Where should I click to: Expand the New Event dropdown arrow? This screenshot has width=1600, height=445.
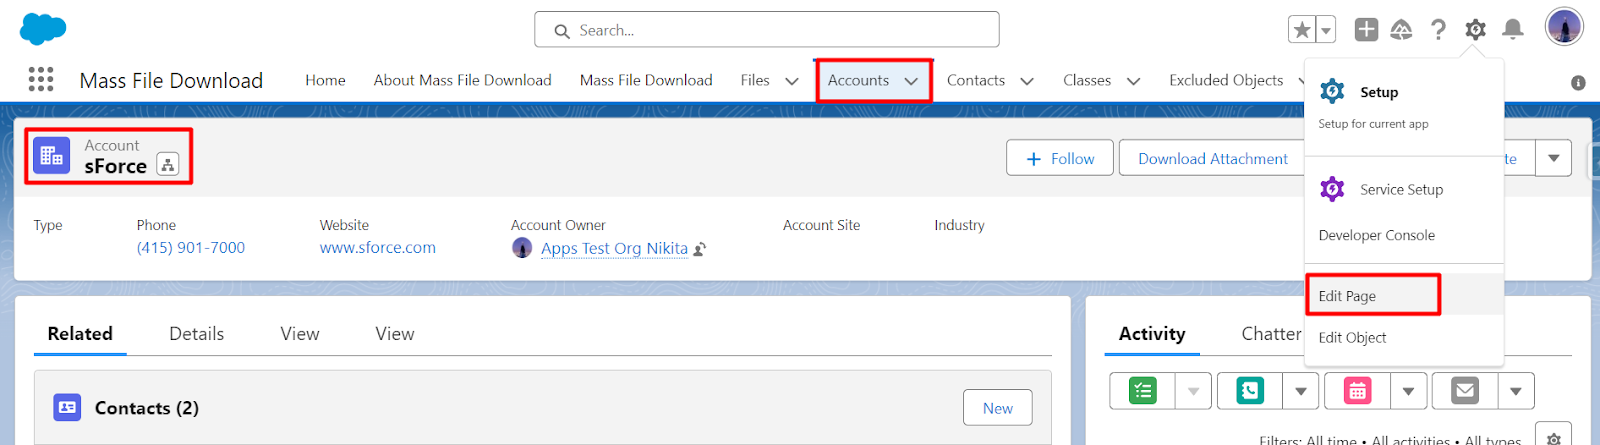pos(1407,391)
